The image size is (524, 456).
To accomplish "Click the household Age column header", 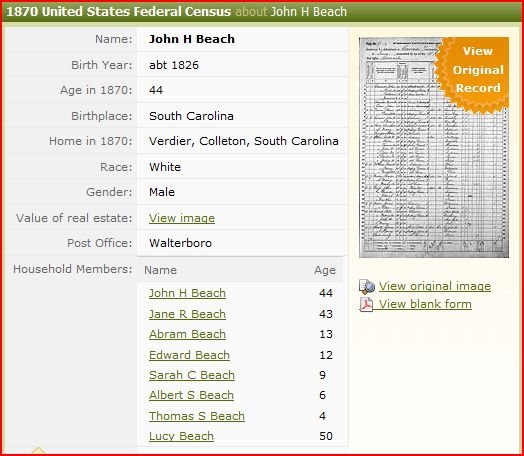I will click(x=324, y=270).
